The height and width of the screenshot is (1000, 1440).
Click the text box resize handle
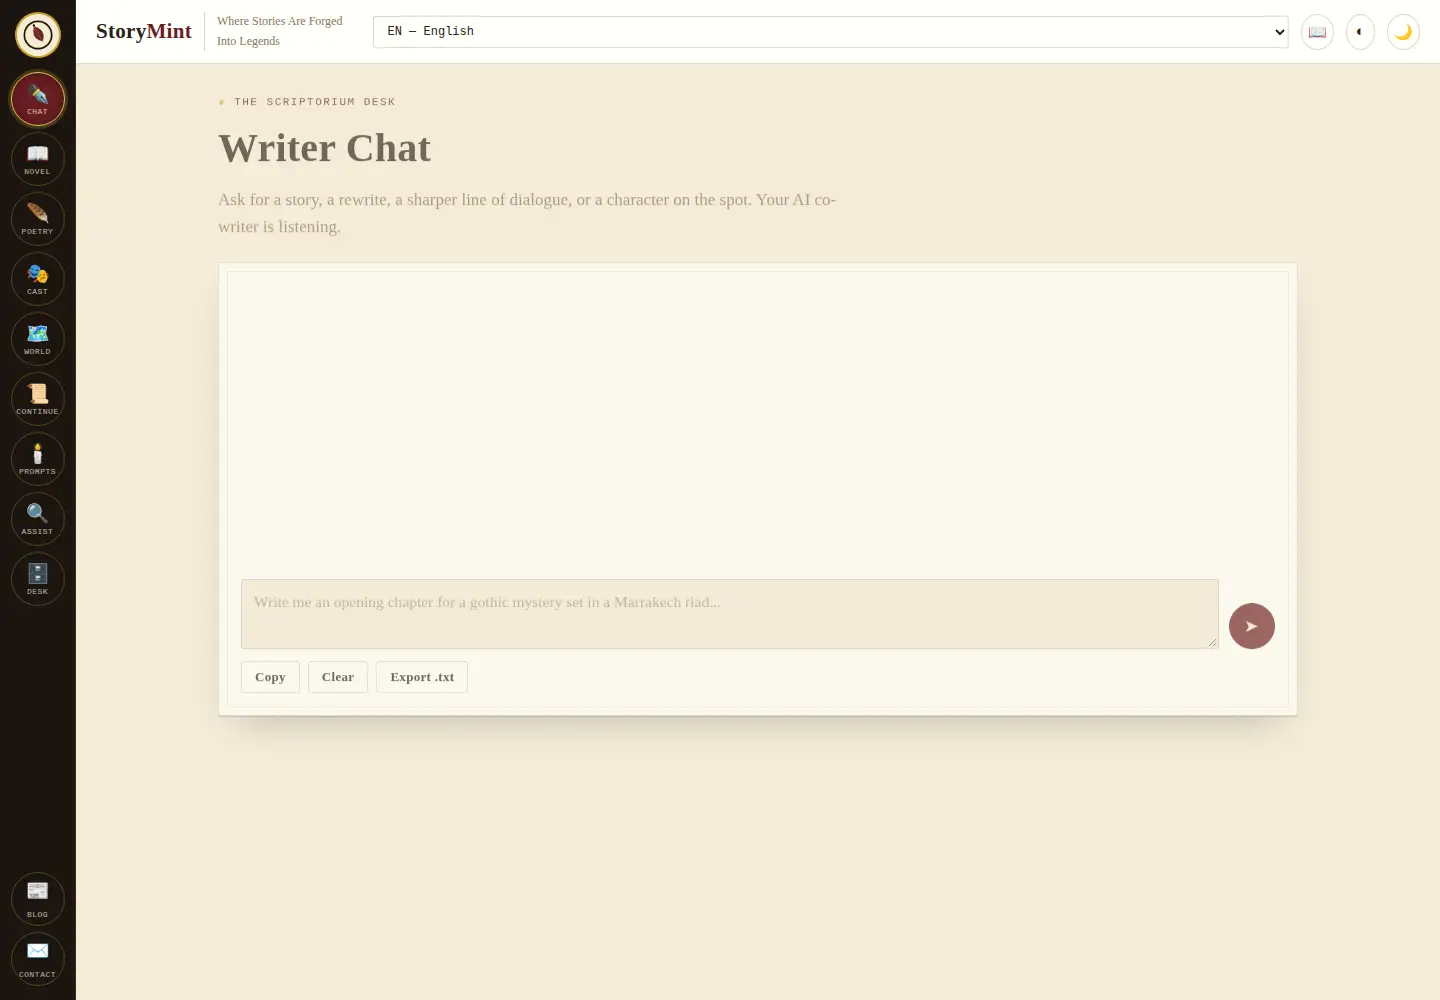1212,642
